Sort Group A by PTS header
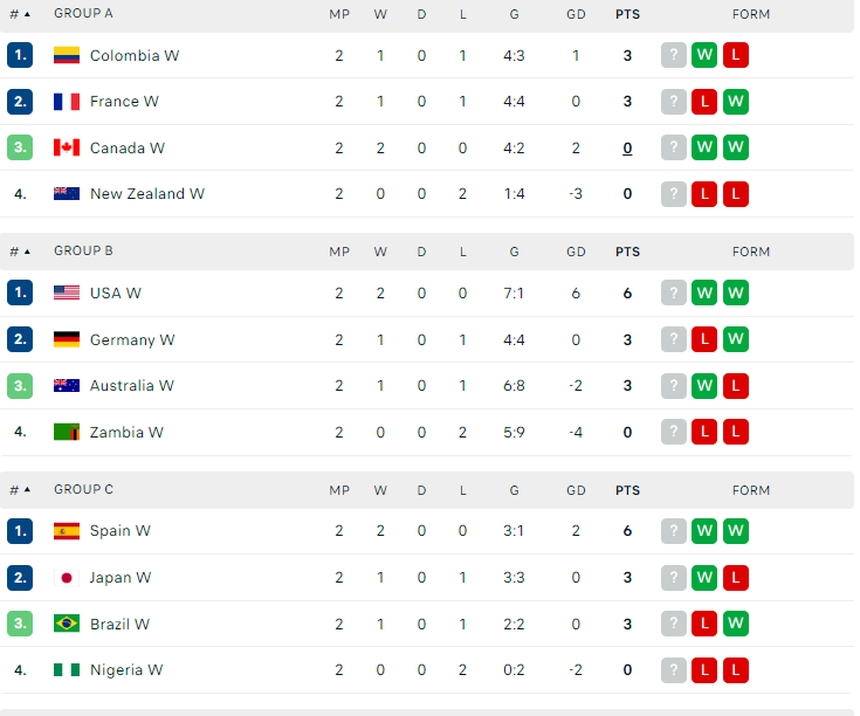 click(x=627, y=15)
